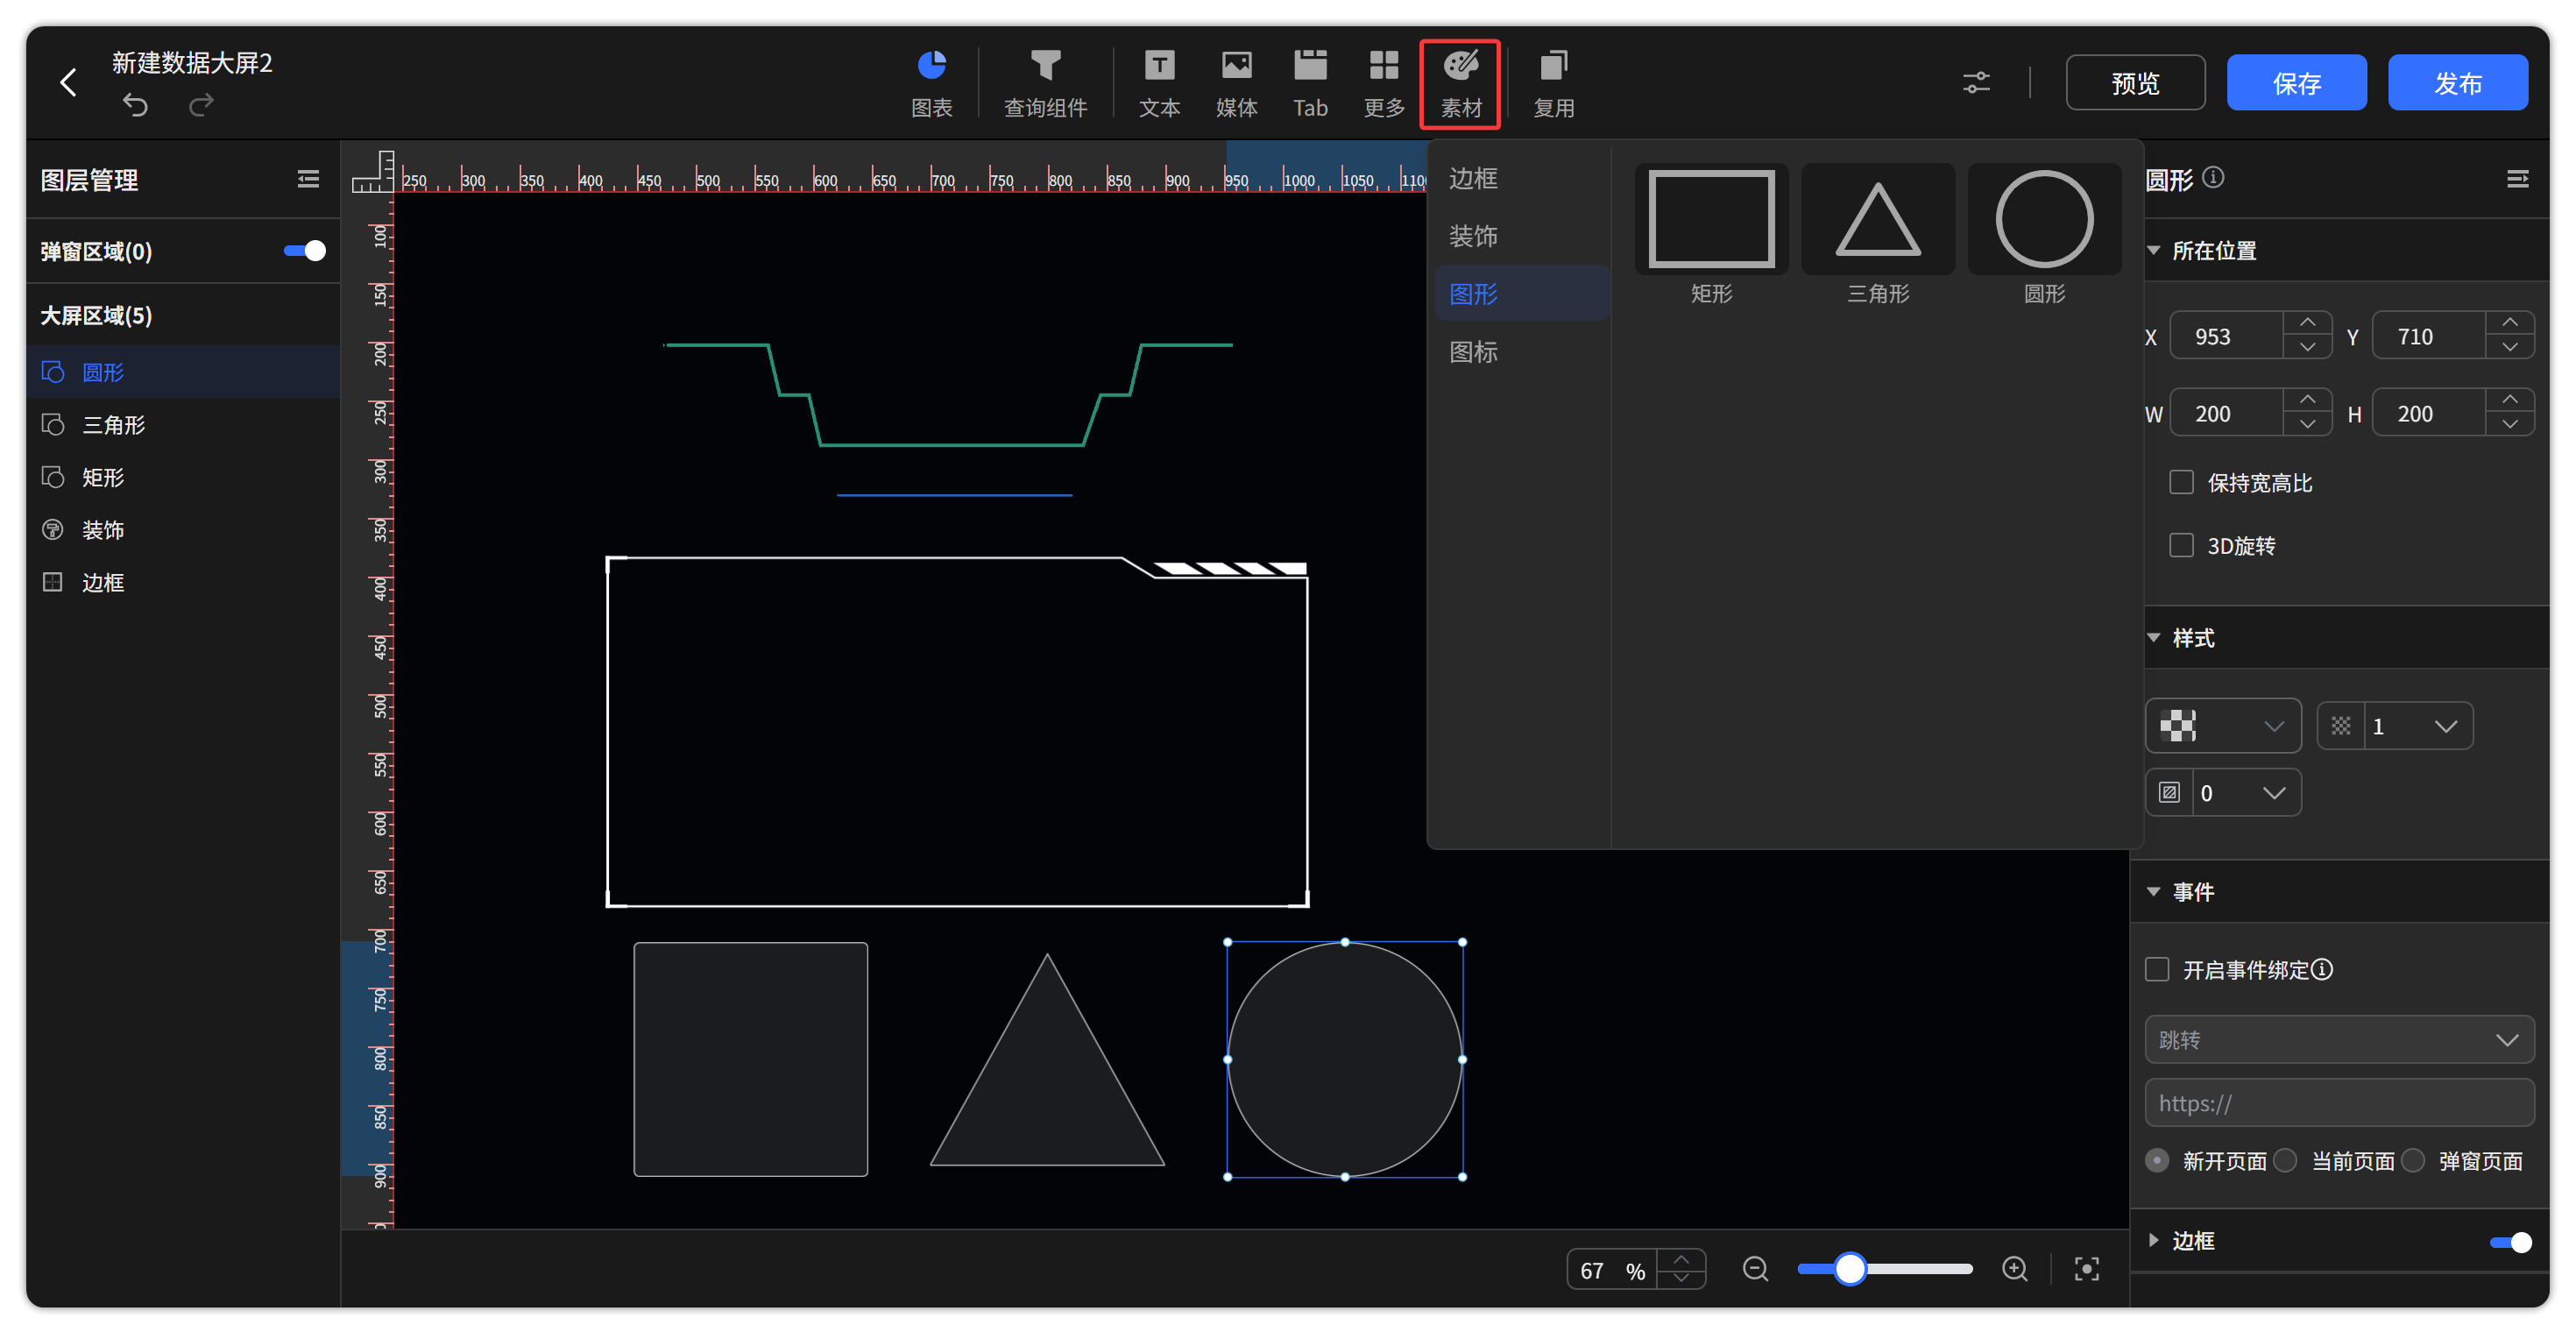Screen dimensions: 2576x1325
Task: Add the 三角形 shape thumbnail
Action: point(1877,220)
